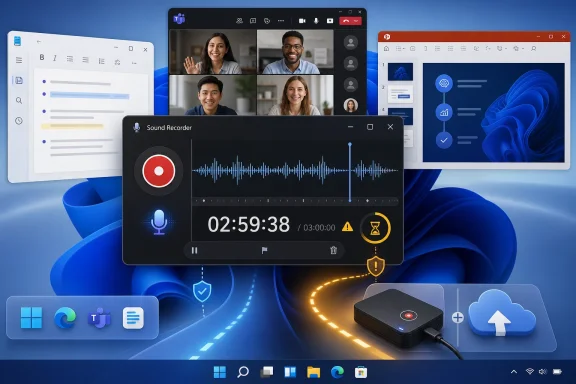
Task: Click the red button on the recorder device
Action: tap(408, 315)
